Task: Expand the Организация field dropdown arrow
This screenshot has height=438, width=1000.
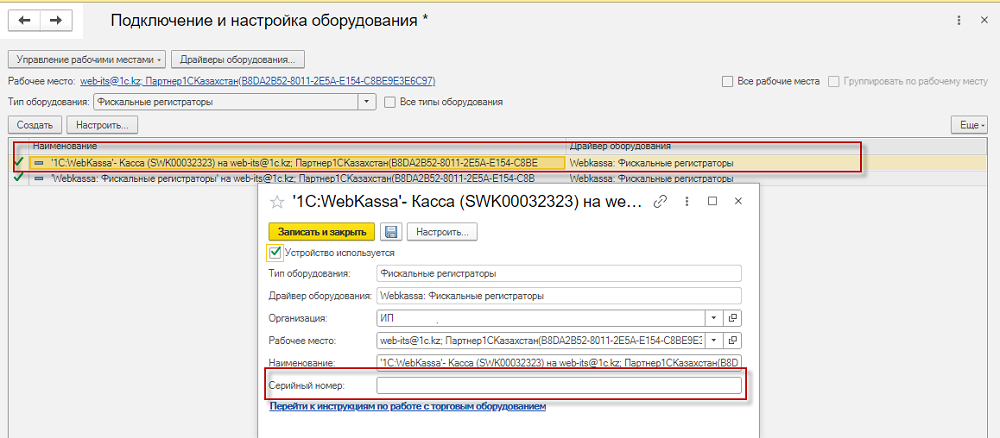Action: pos(714,317)
